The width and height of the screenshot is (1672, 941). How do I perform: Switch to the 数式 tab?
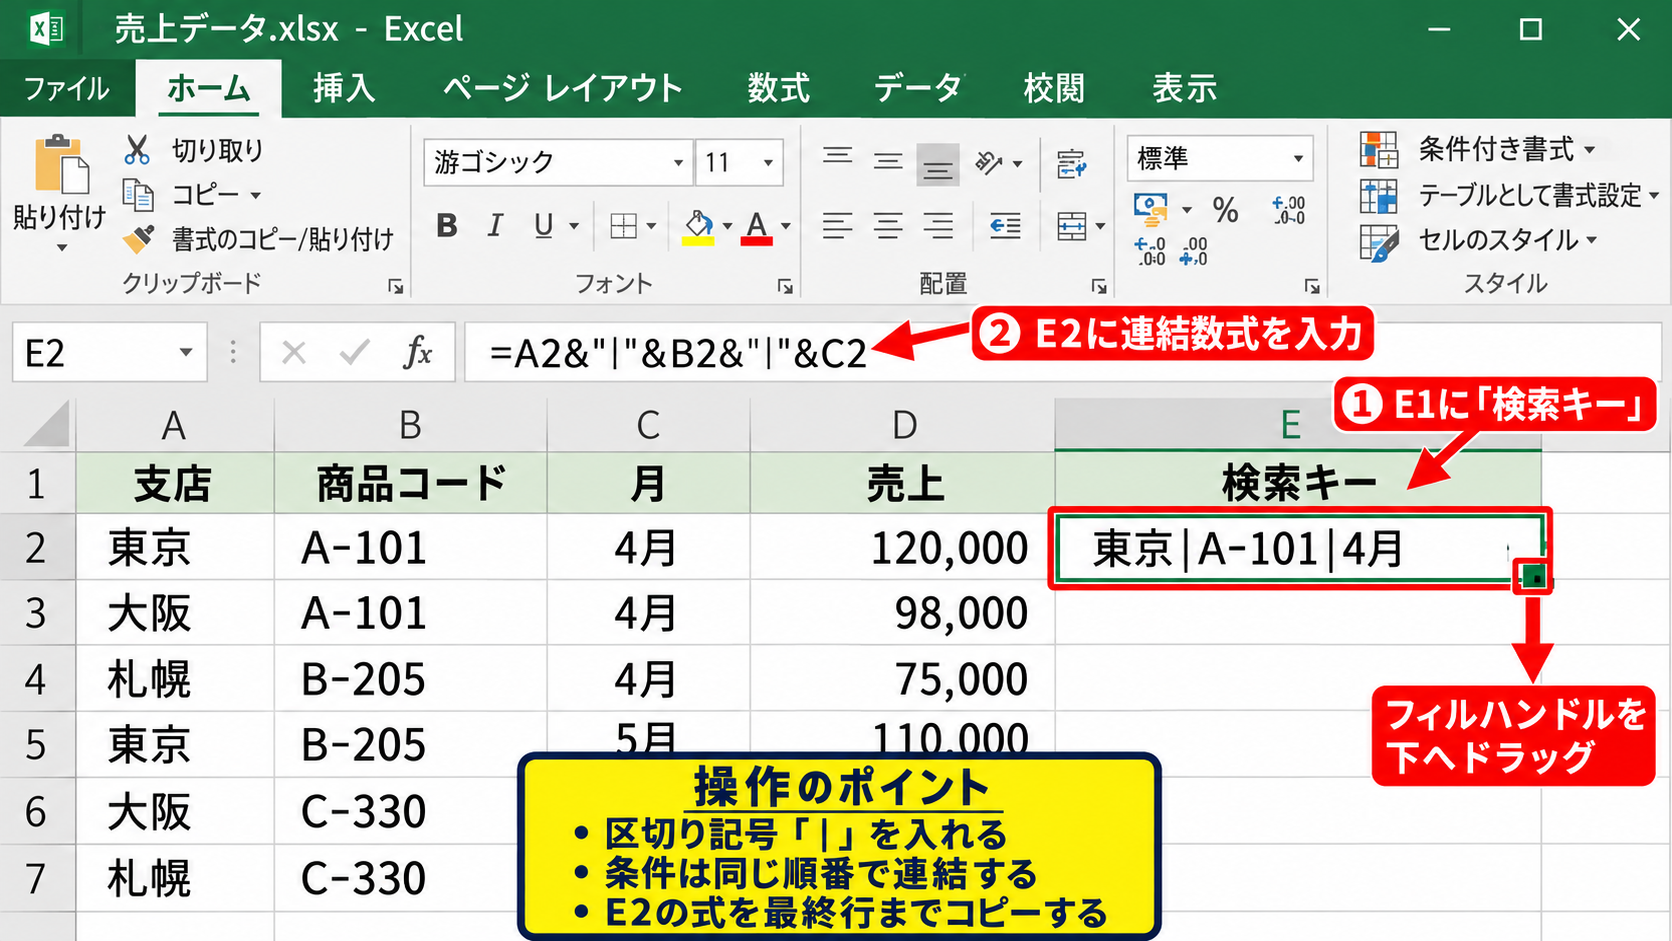[x=778, y=88]
